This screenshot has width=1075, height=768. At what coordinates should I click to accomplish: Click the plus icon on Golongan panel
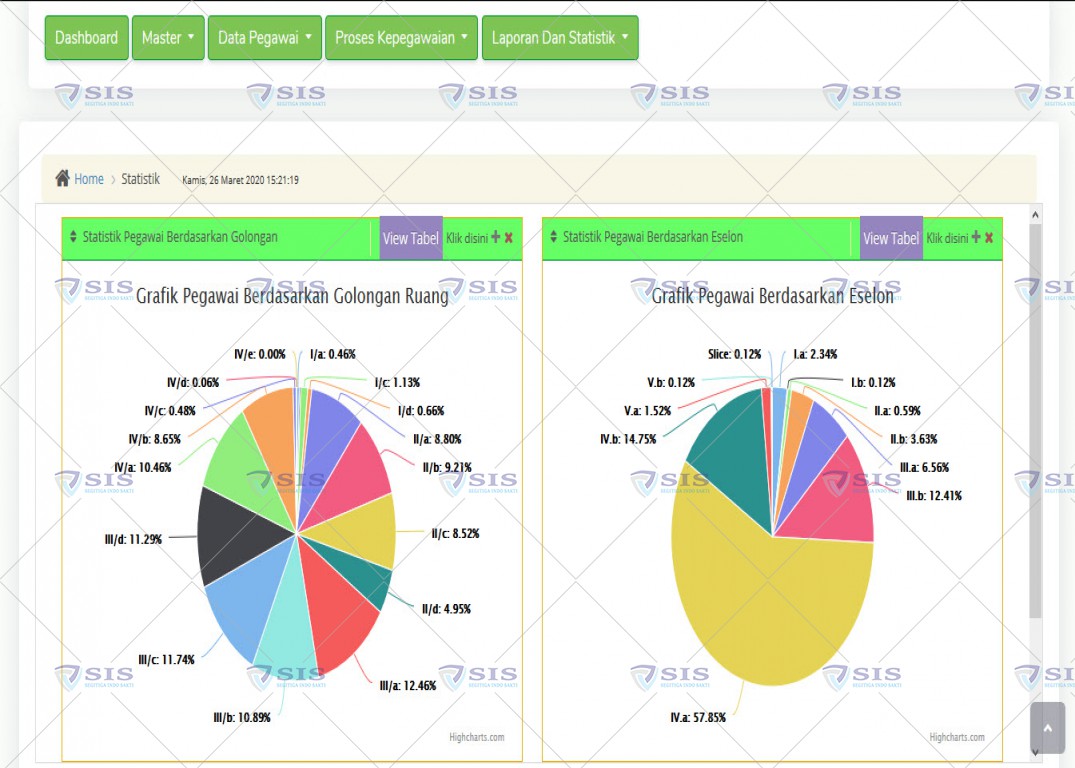coord(496,237)
